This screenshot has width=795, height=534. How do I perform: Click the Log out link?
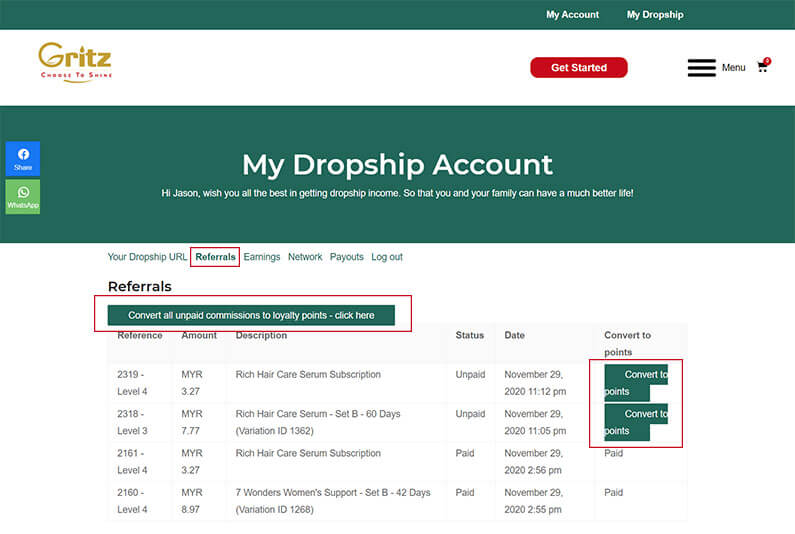click(387, 257)
